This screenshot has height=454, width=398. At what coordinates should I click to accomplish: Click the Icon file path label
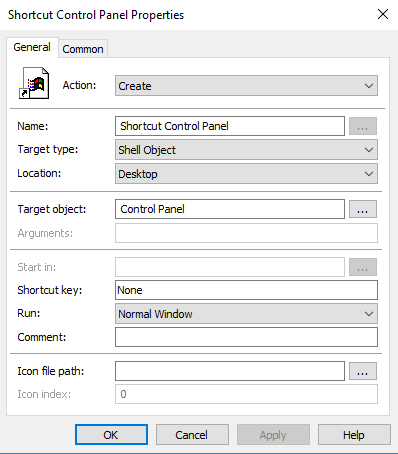point(51,371)
